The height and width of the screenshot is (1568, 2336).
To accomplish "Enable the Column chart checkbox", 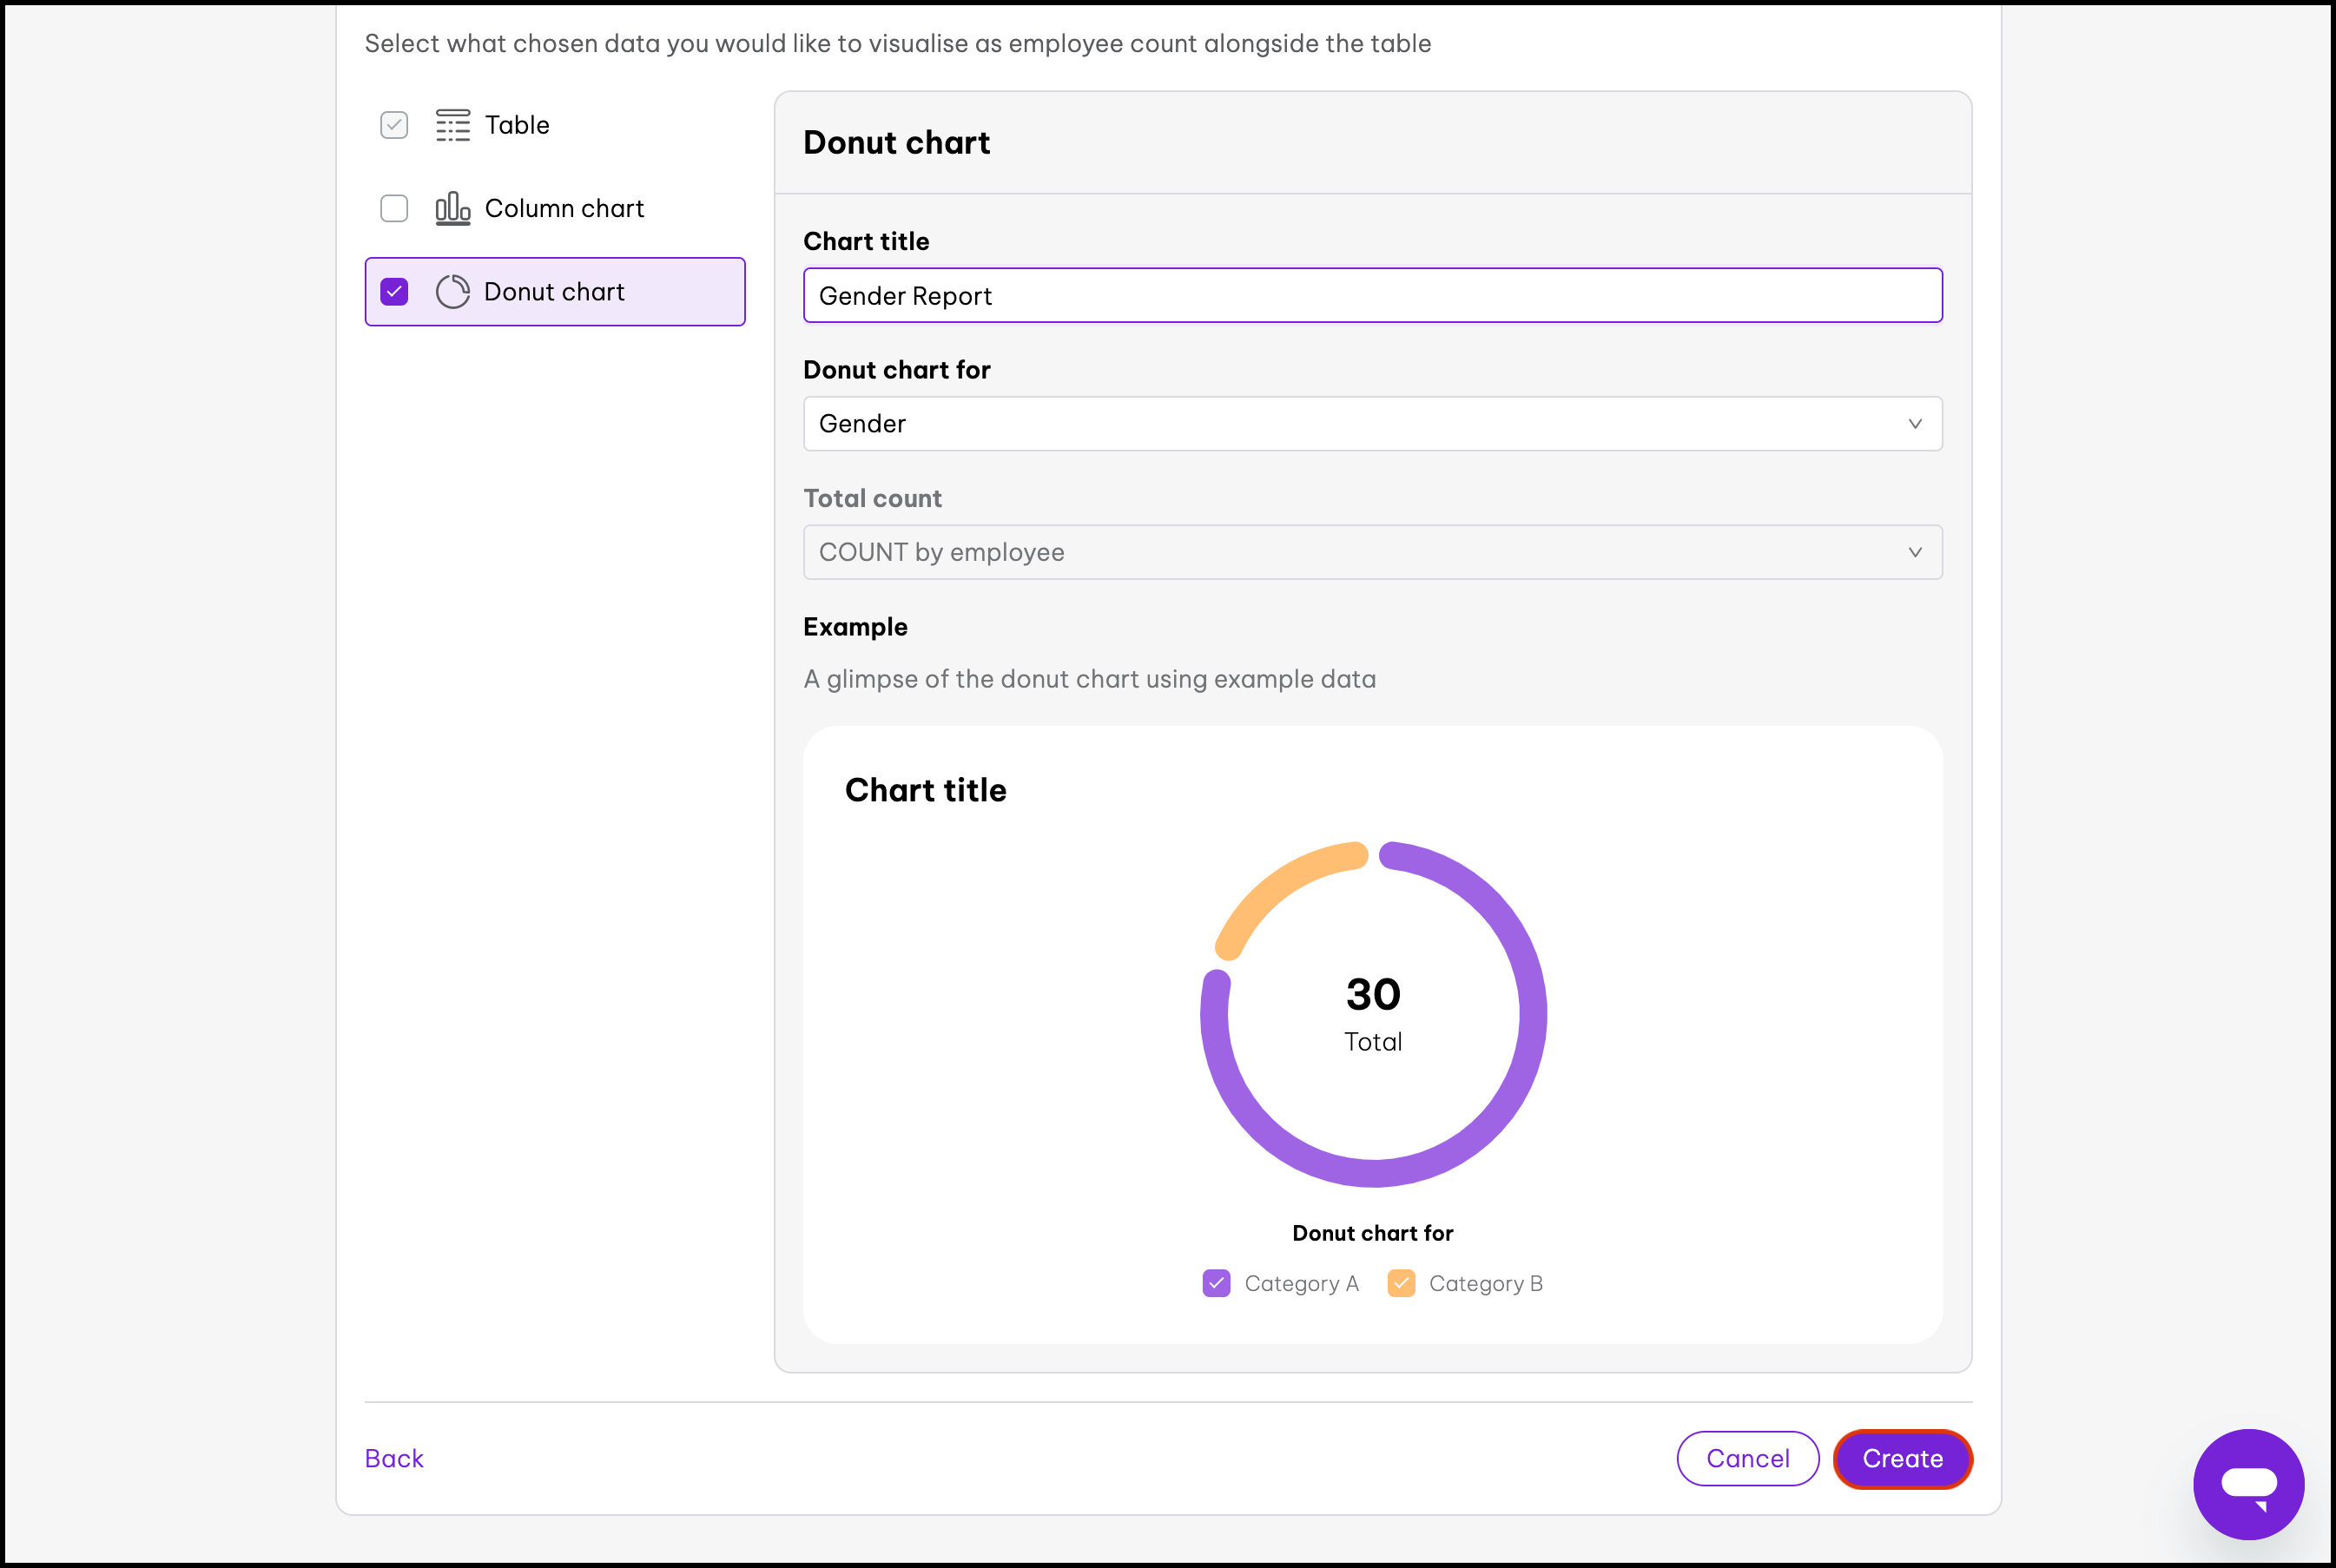I will point(394,208).
